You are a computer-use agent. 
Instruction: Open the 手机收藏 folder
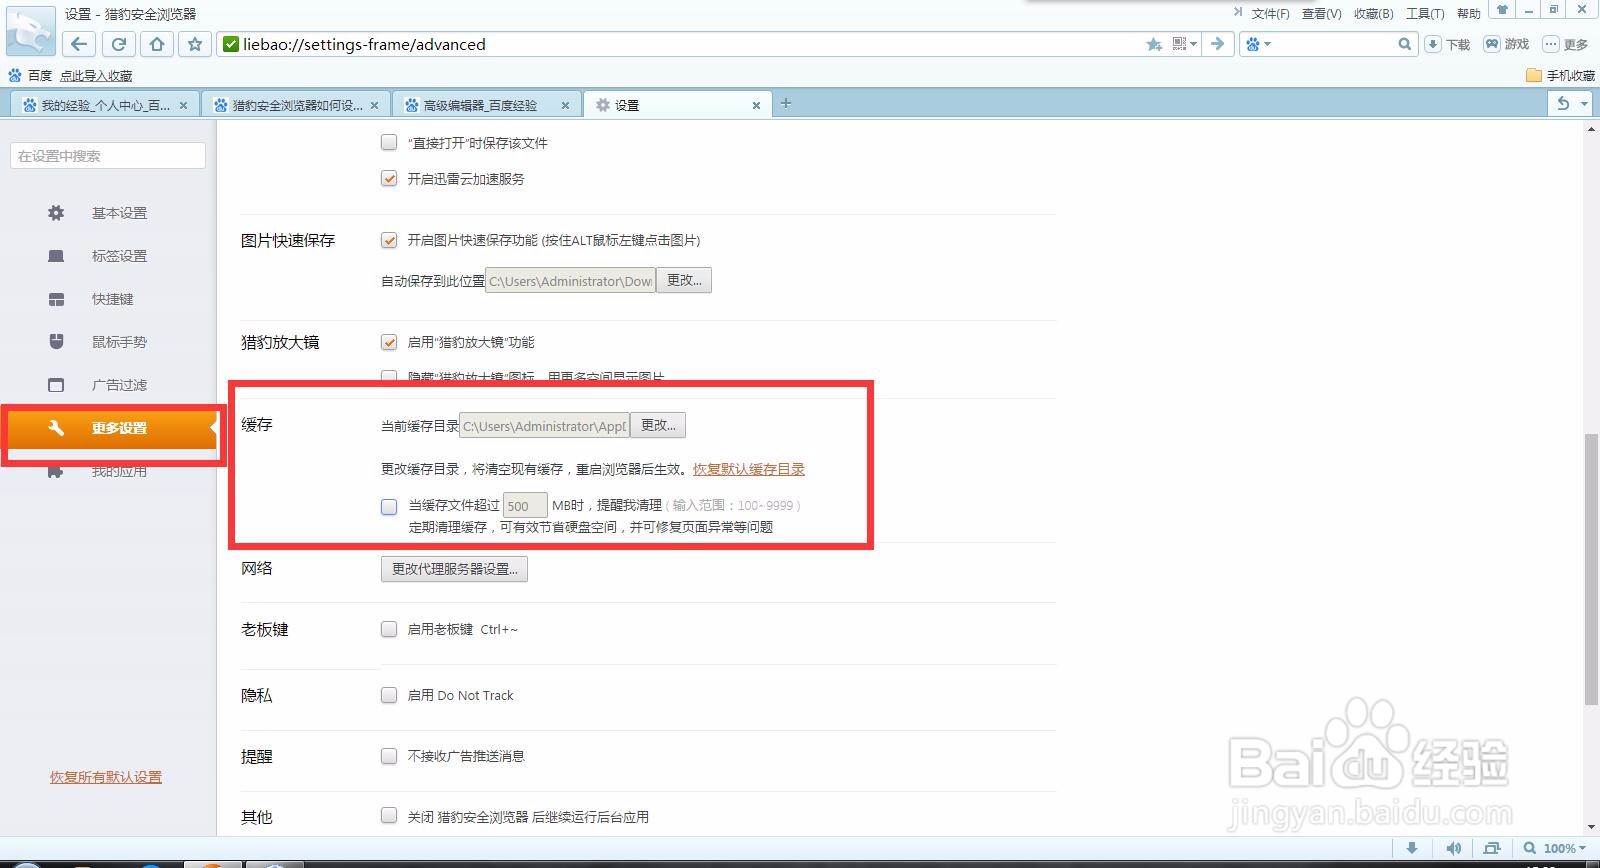[x=1560, y=75]
